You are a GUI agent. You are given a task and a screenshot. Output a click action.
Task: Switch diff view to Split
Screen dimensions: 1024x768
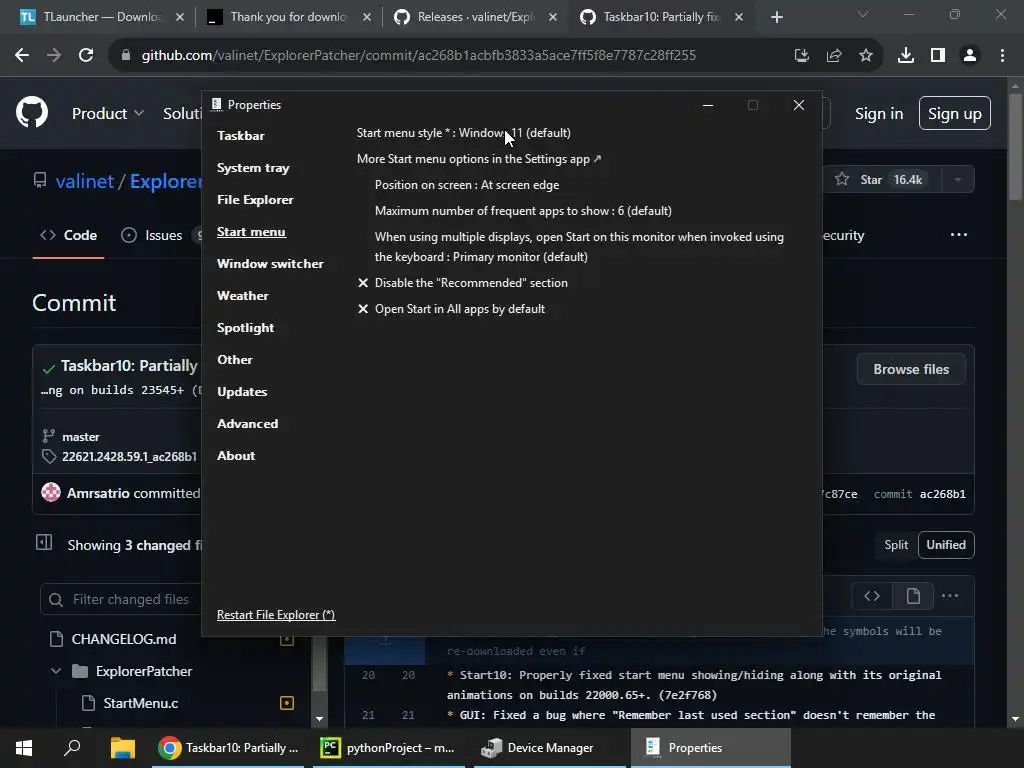[x=896, y=545]
